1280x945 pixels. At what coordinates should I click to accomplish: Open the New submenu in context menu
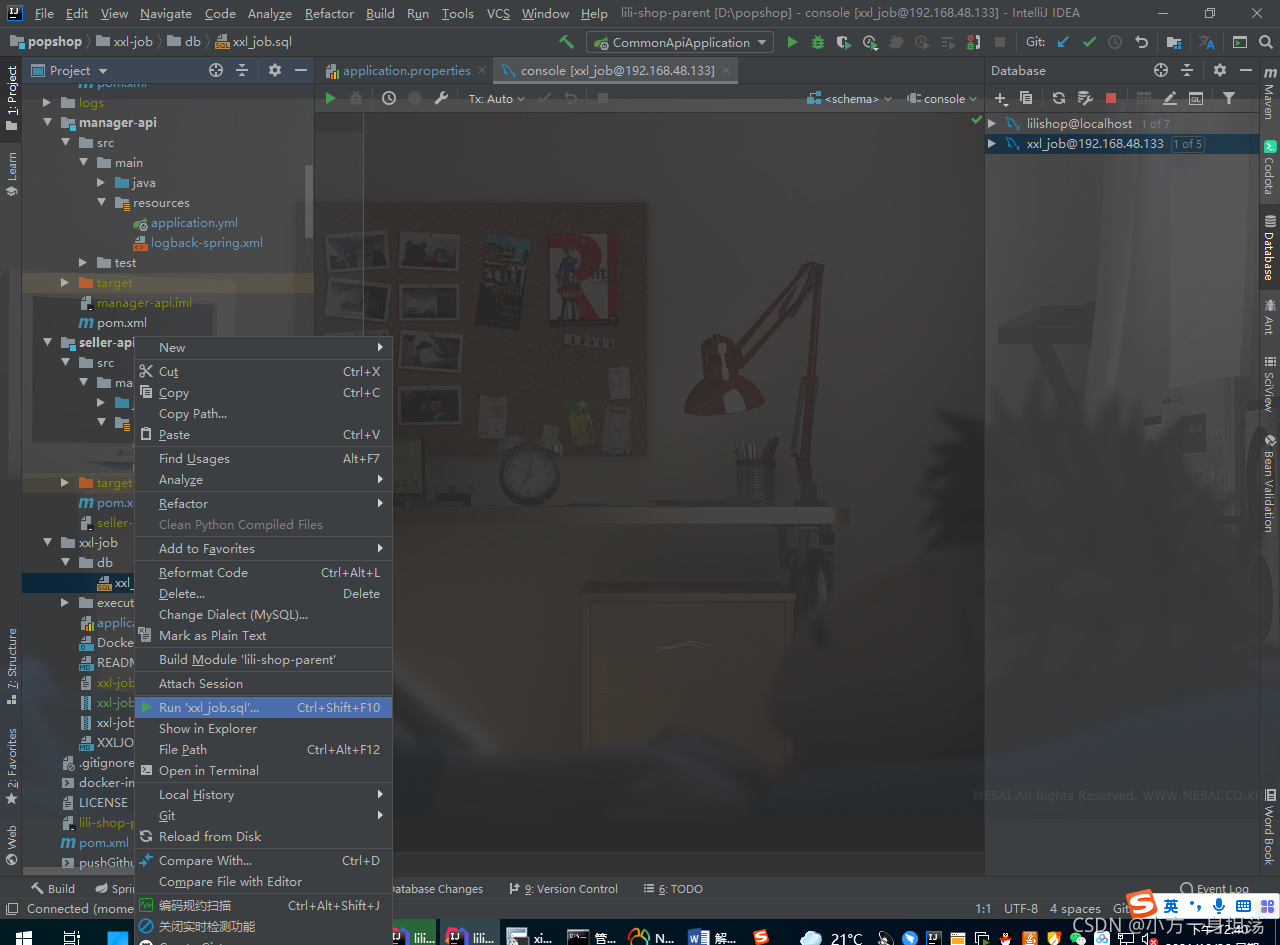263,347
